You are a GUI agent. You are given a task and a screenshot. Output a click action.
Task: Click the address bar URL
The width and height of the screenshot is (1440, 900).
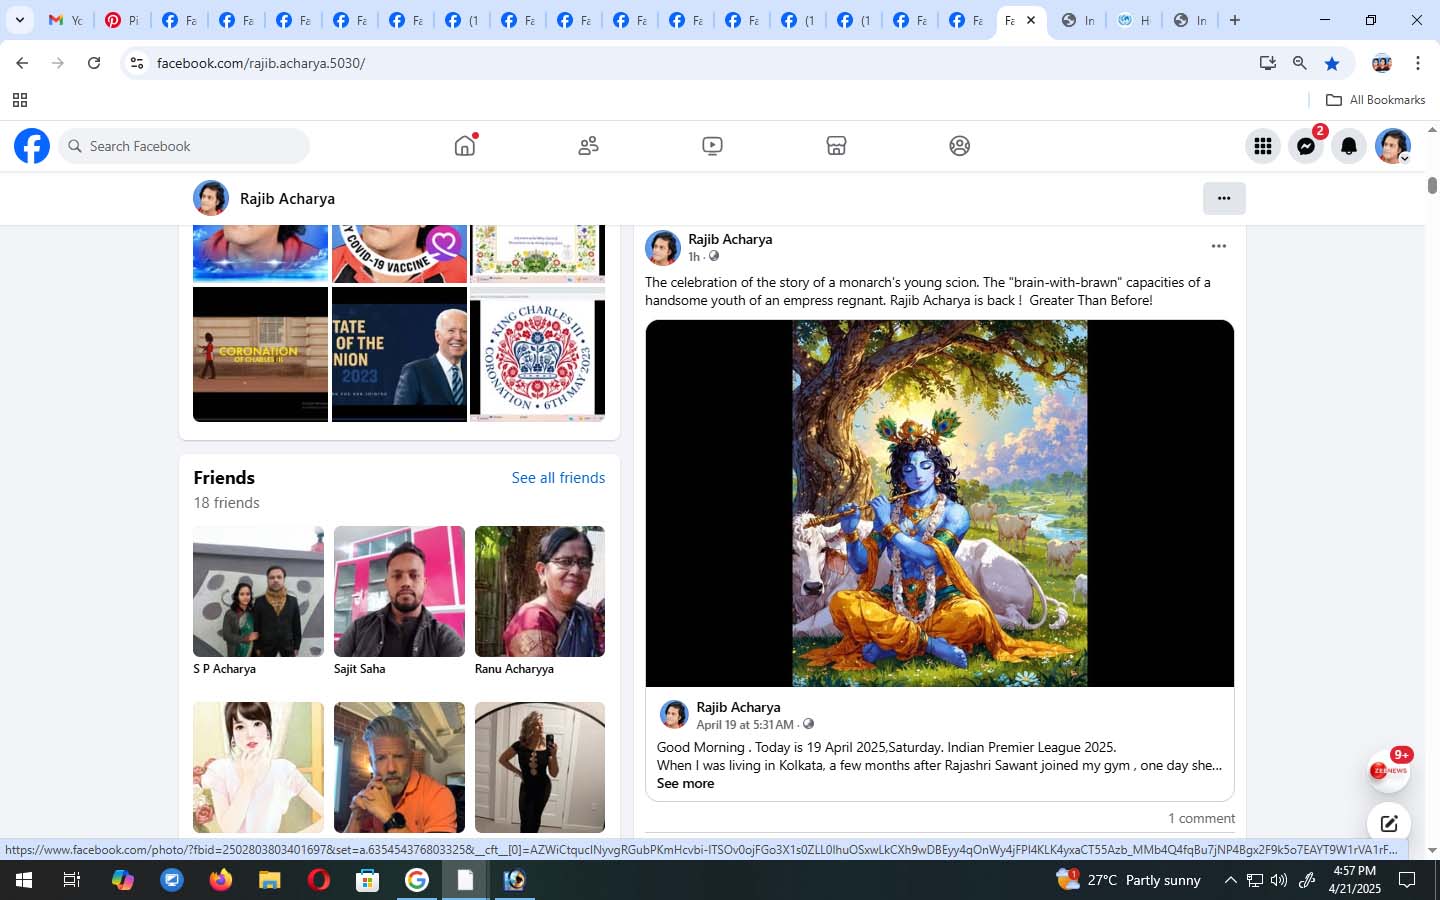pos(261,63)
